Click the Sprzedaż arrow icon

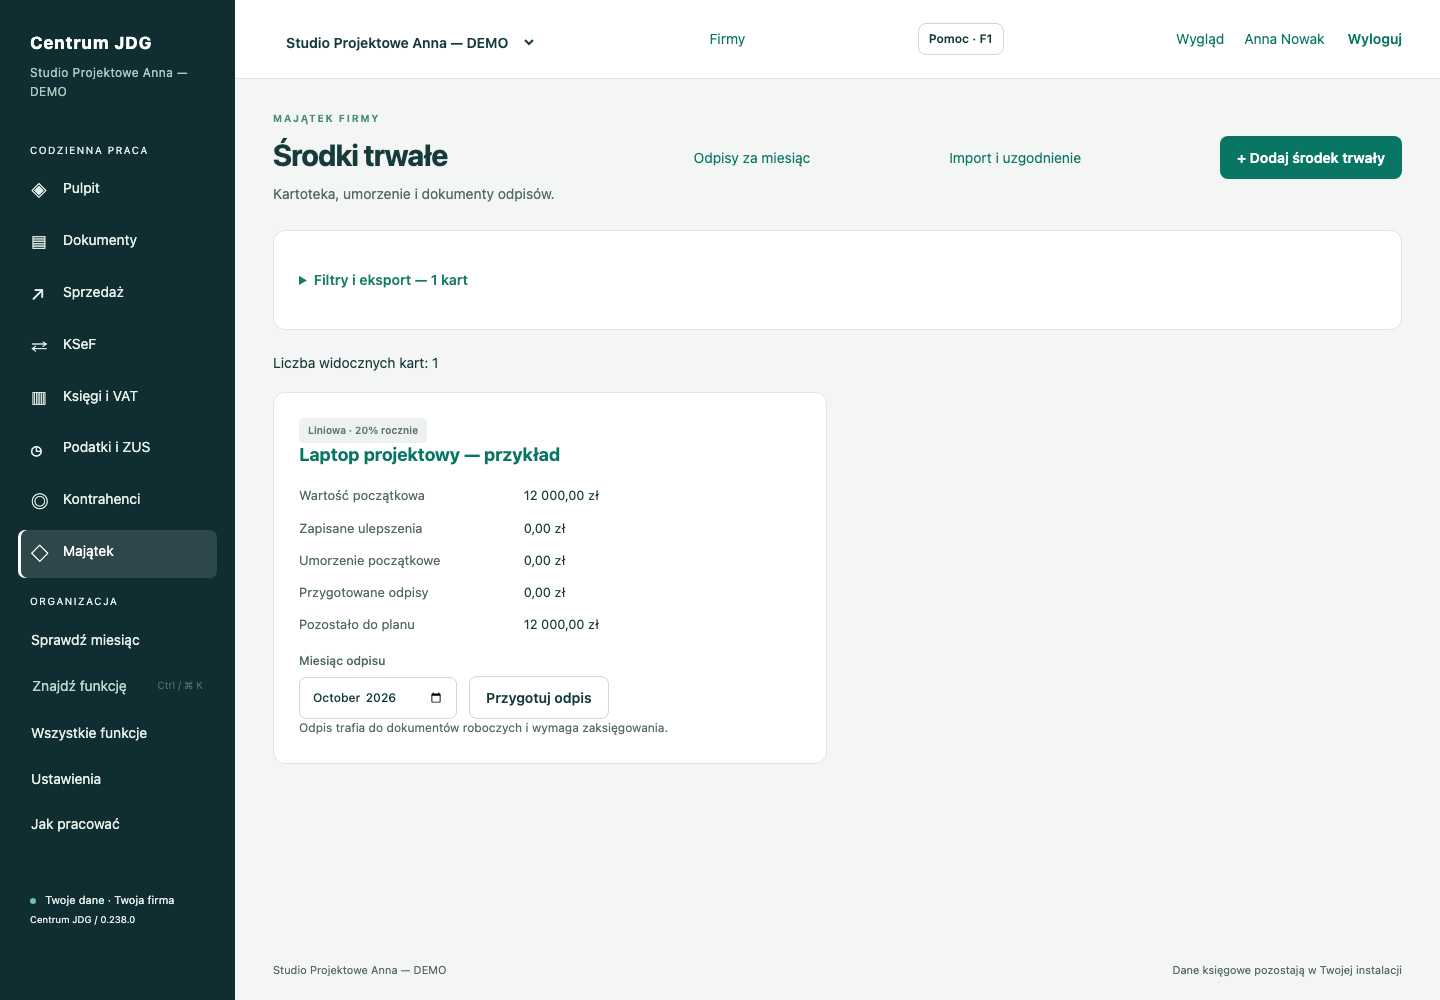pos(39,294)
